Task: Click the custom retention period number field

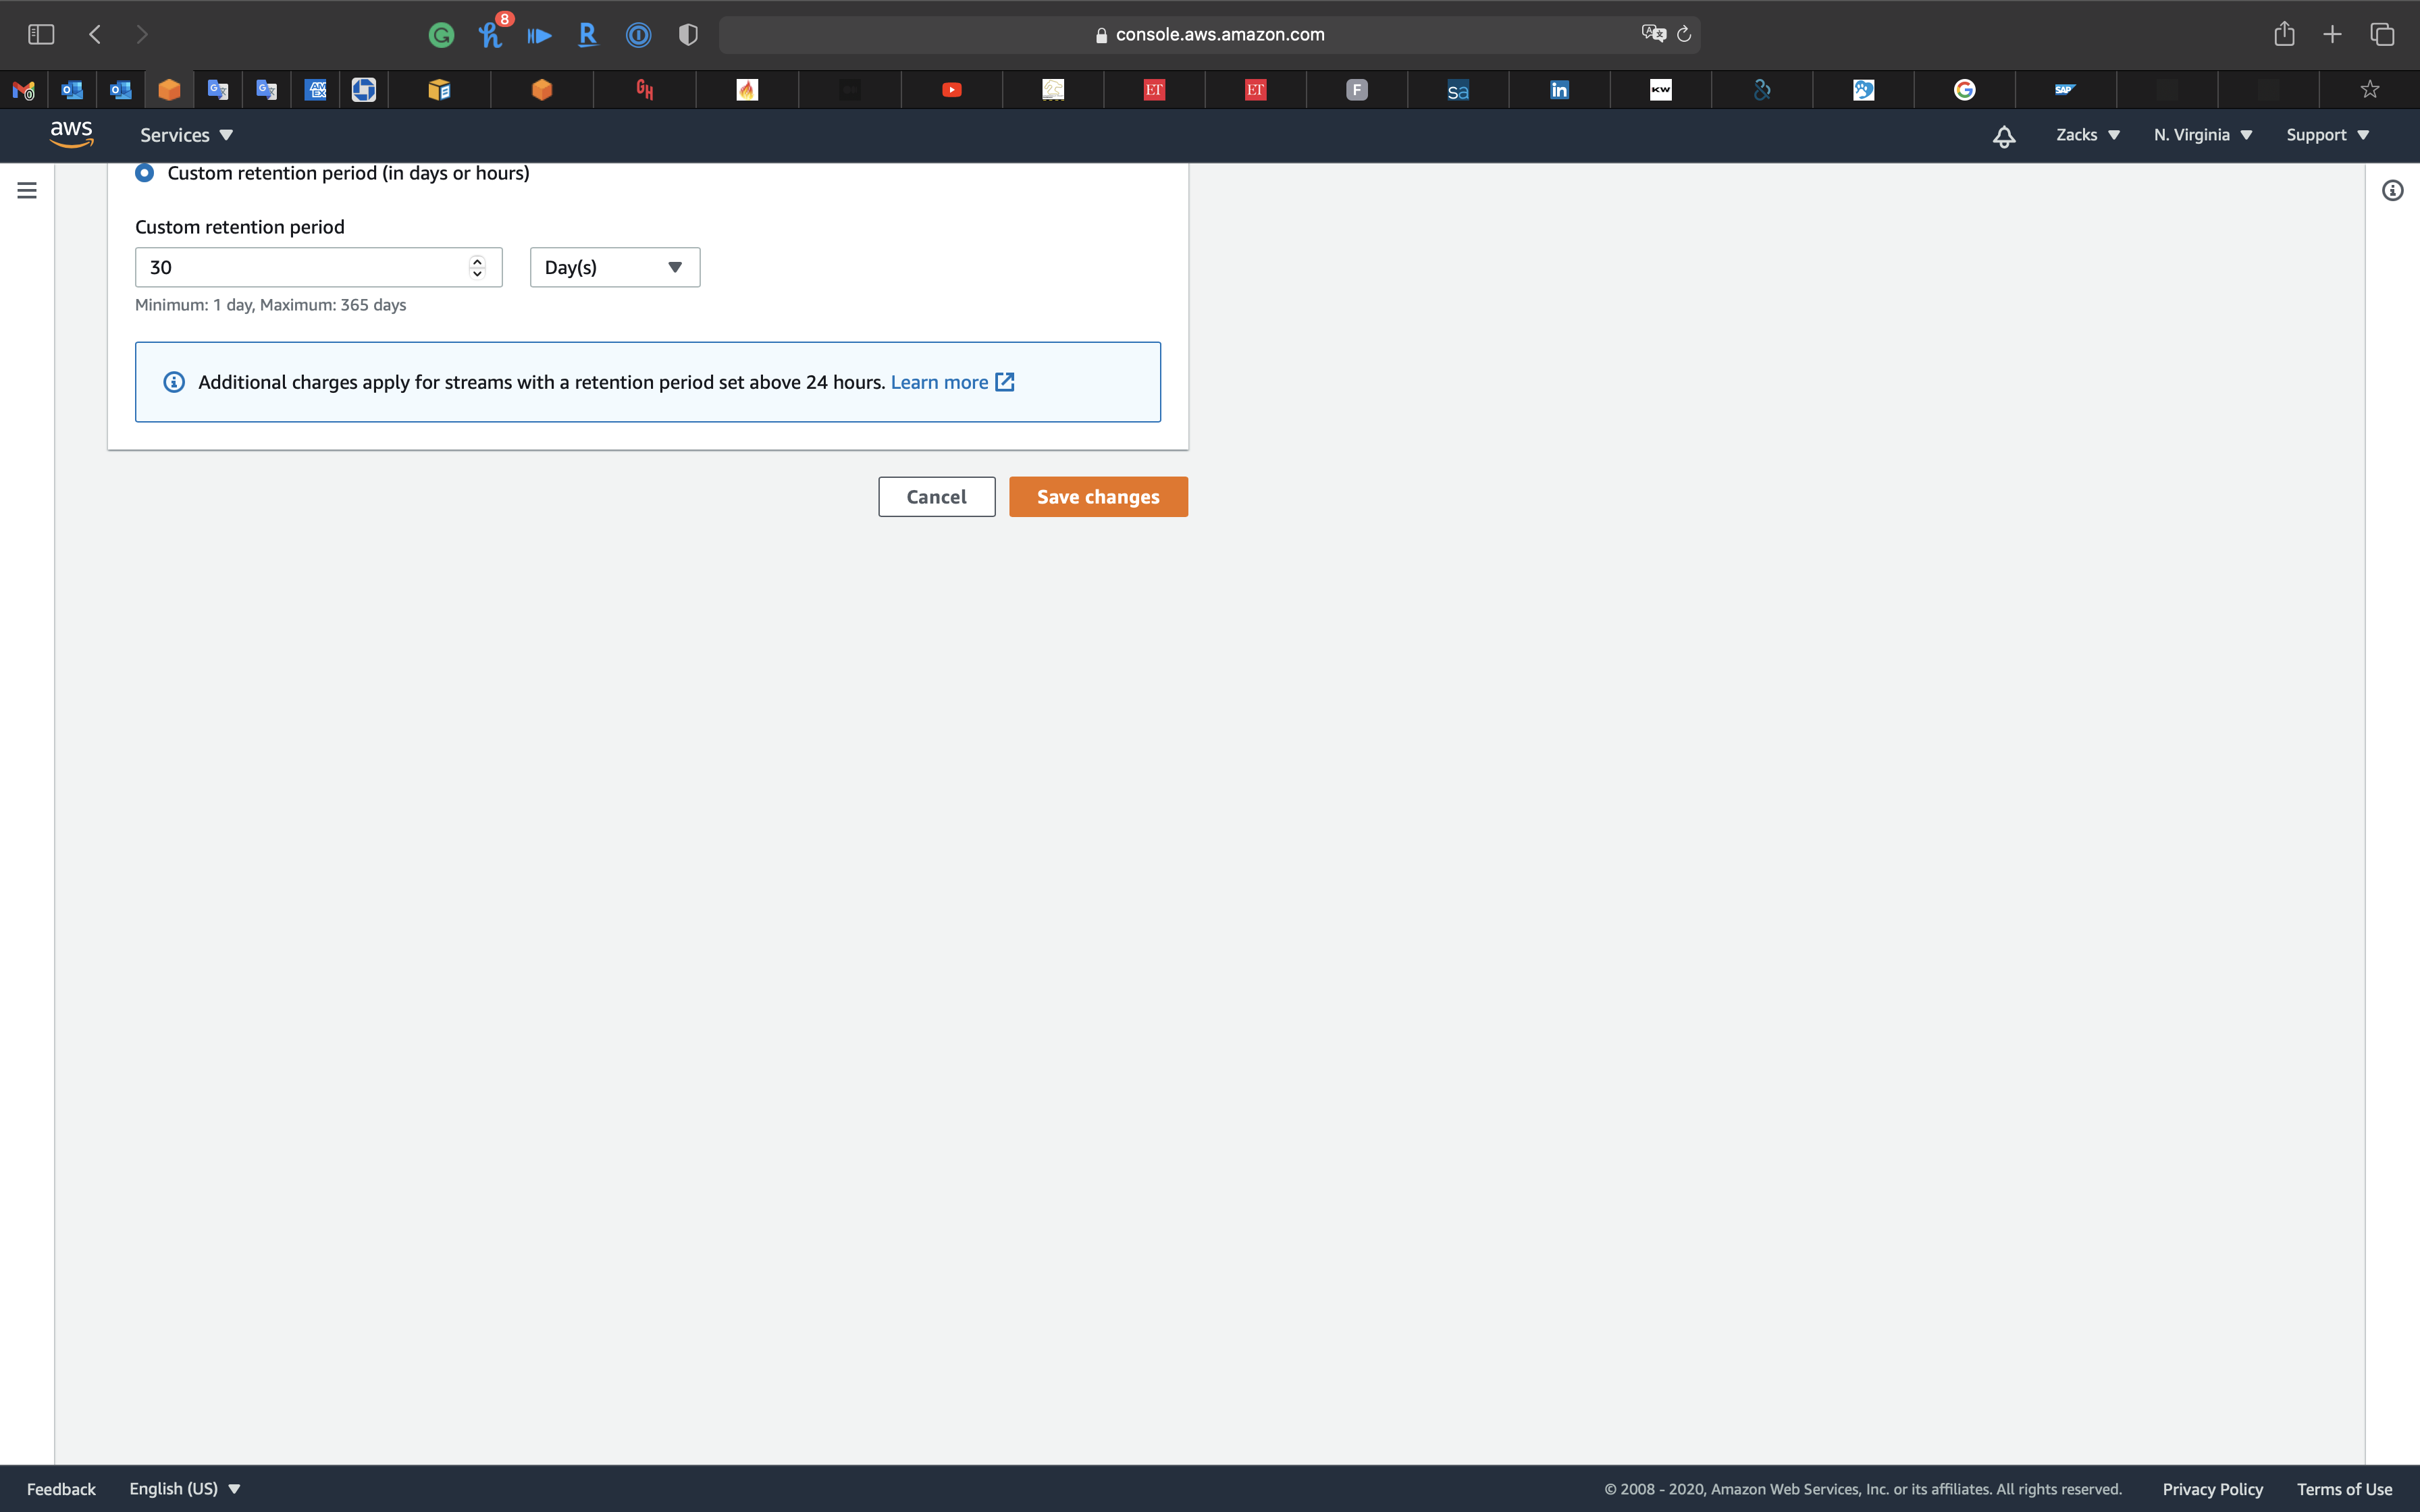Action: click(300, 267)
